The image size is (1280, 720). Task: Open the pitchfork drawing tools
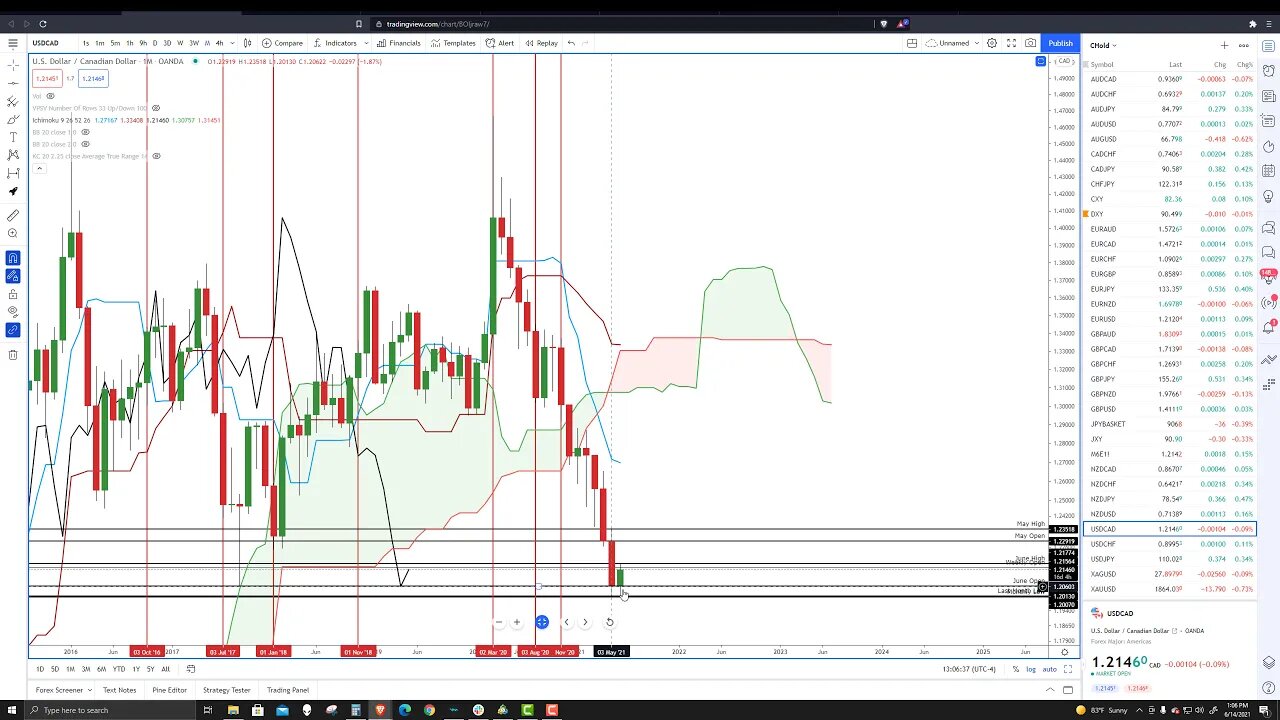pos(13,101)
